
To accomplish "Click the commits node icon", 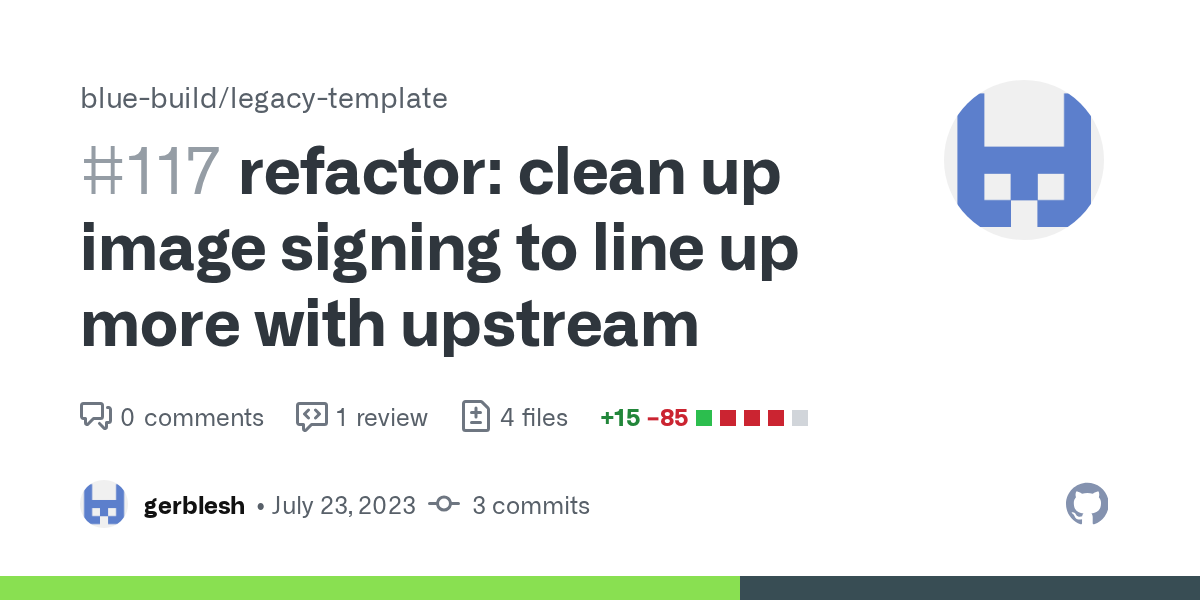I will pyautogui.click(x=444, y=505).
